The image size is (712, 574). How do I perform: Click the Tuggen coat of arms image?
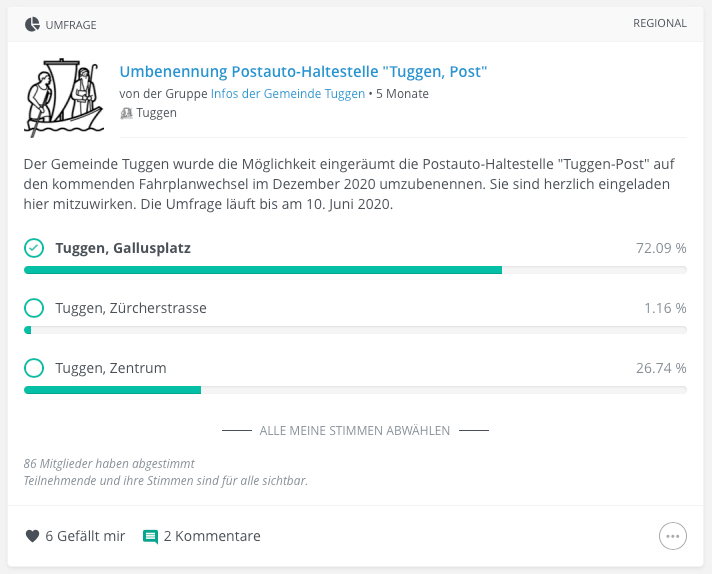(x=64, y=98)
